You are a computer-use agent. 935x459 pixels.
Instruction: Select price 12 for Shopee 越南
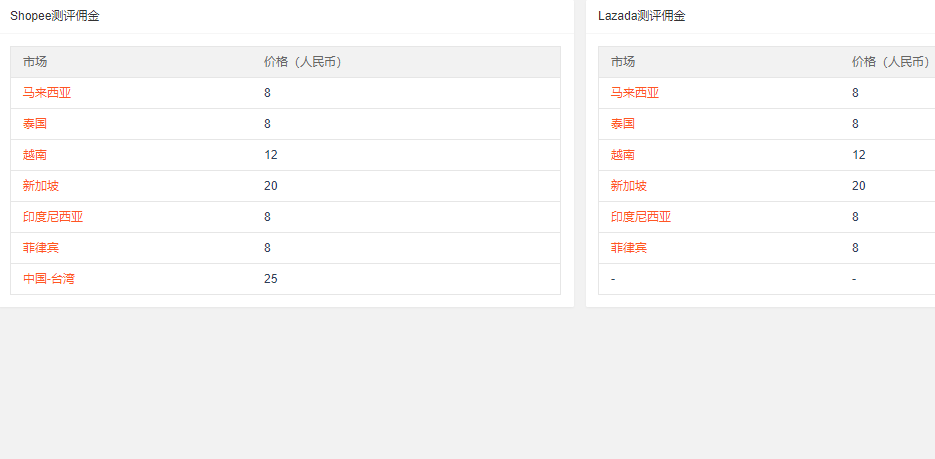271,155
